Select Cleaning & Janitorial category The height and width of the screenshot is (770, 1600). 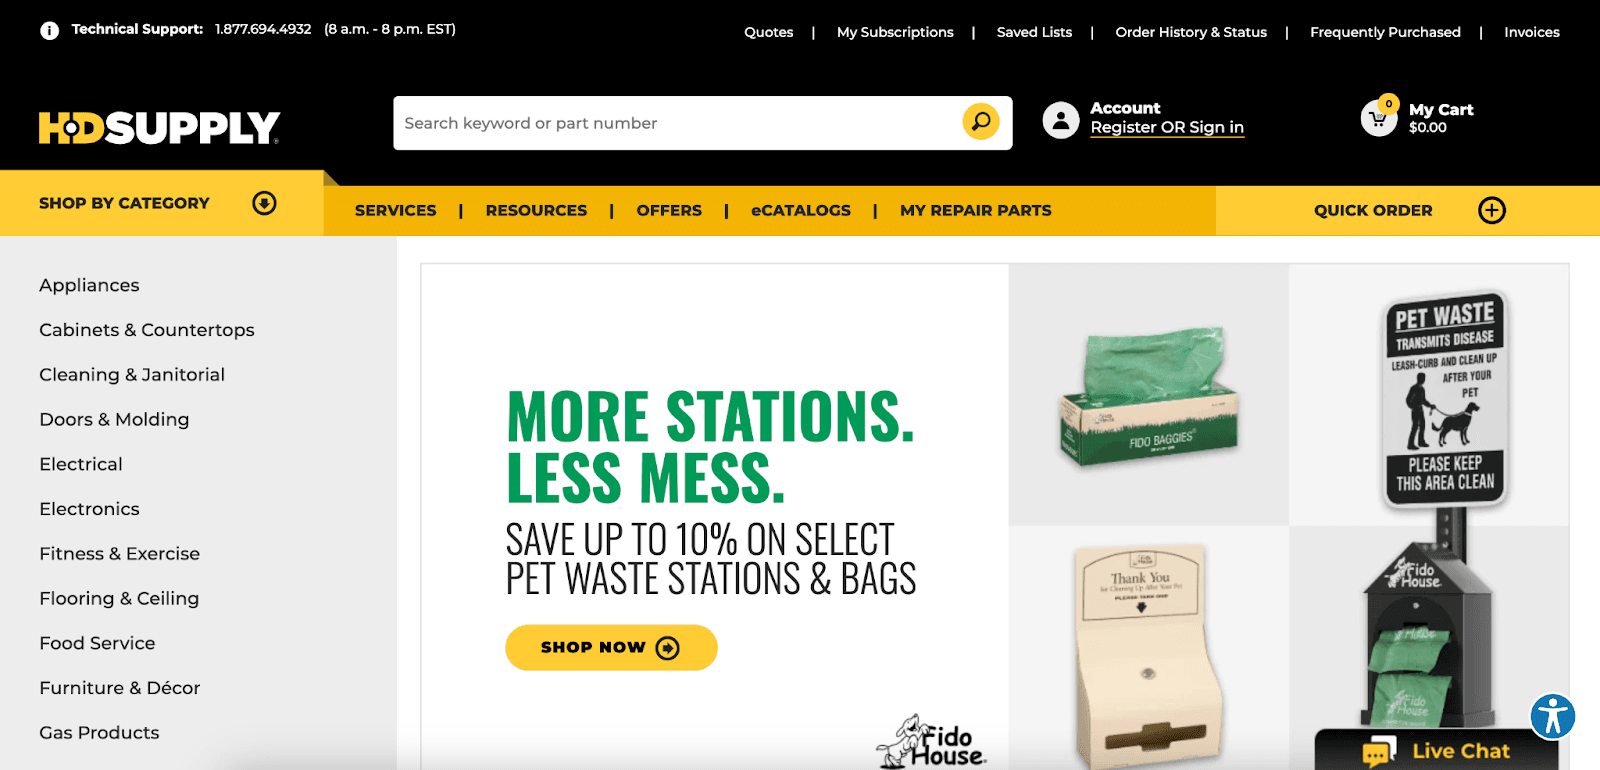132,374
